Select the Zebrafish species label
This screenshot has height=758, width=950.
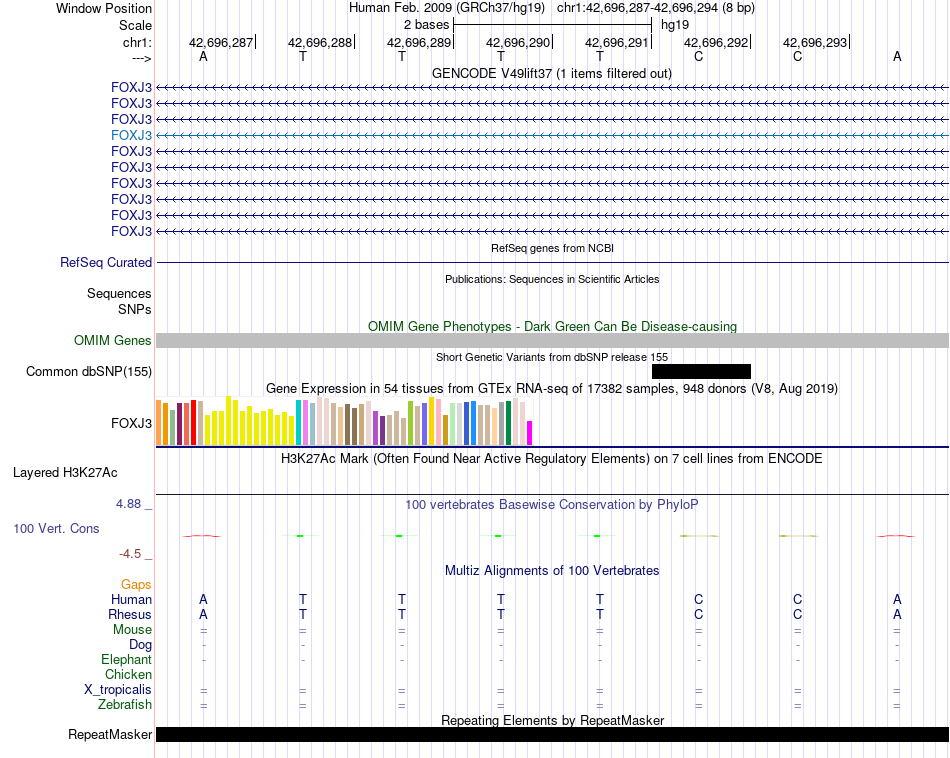pos(125,705)
